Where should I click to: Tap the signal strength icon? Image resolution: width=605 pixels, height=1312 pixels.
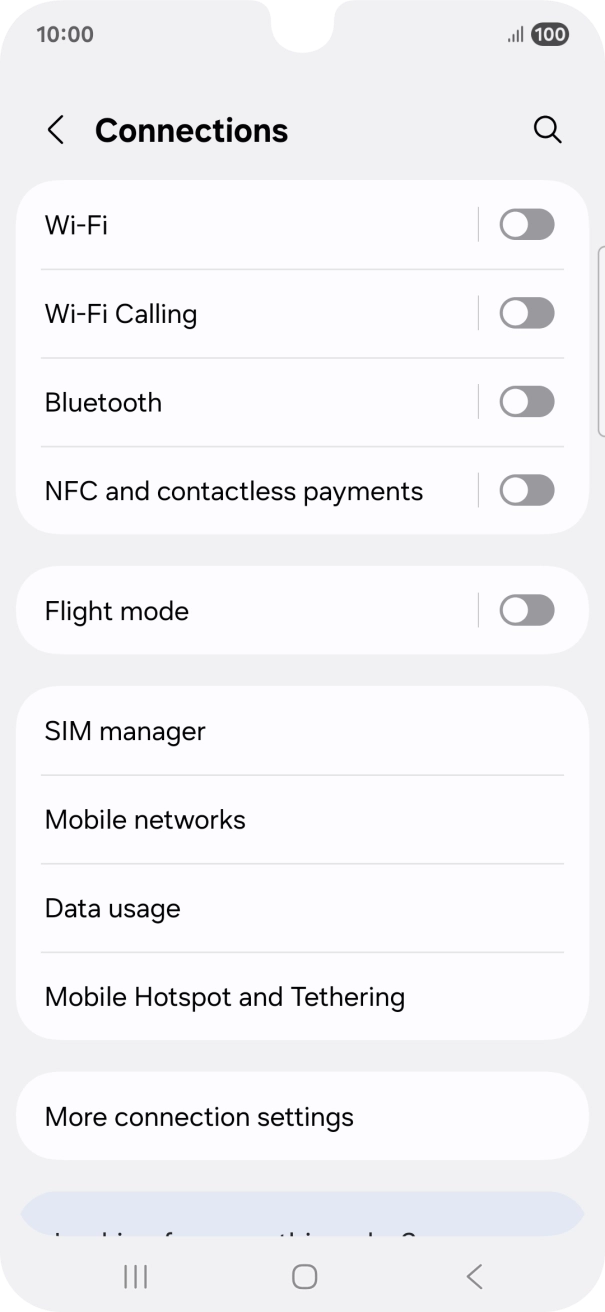pyautogui.click(x=512, y=34)
